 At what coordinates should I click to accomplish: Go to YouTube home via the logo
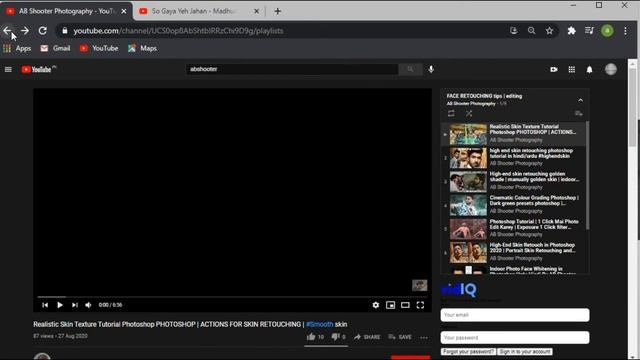click(x=39, y=69)
